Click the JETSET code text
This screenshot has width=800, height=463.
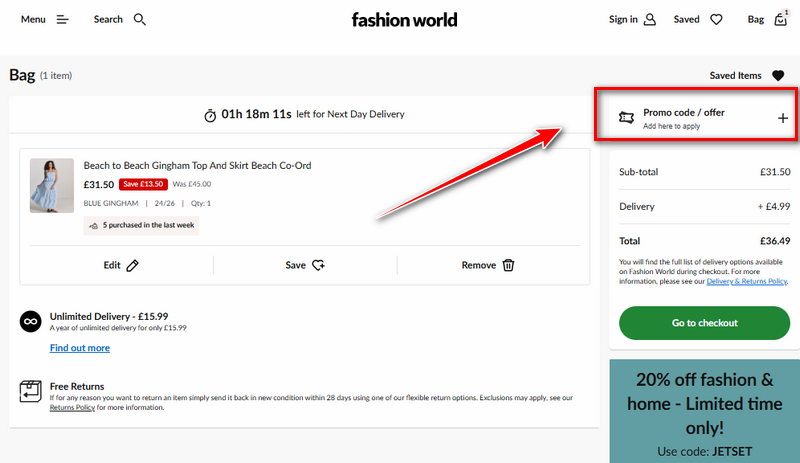pyautogui.click(x=732, y=452)
